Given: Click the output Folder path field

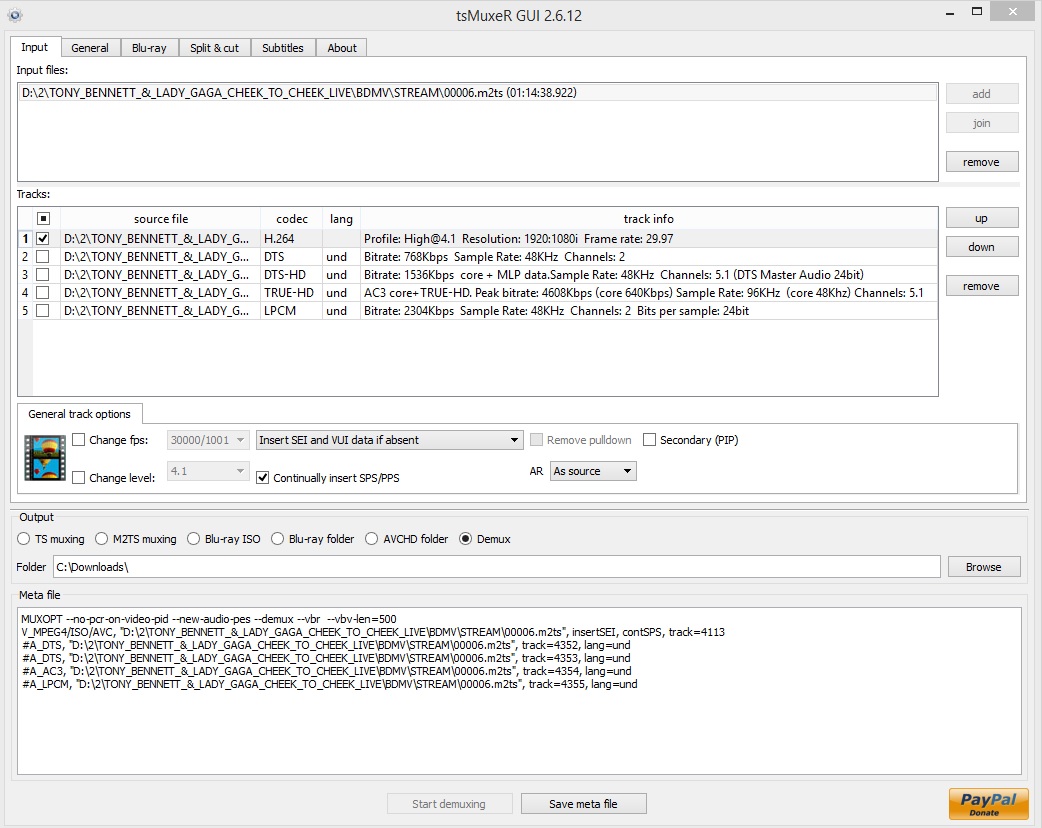Looking at the screenshot, I should point(496,567).
